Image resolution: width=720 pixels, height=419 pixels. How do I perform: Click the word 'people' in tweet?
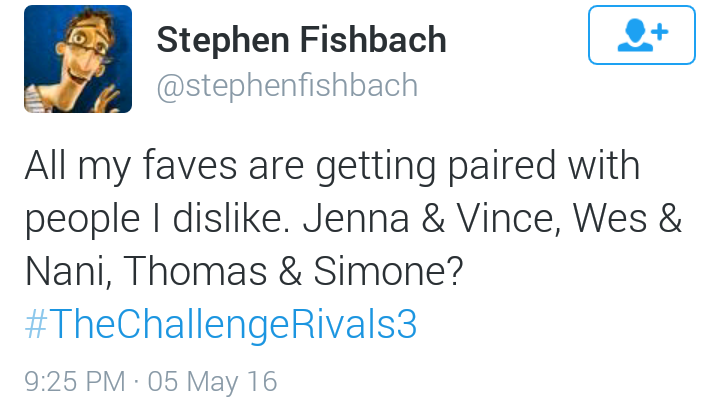(82, 221)
